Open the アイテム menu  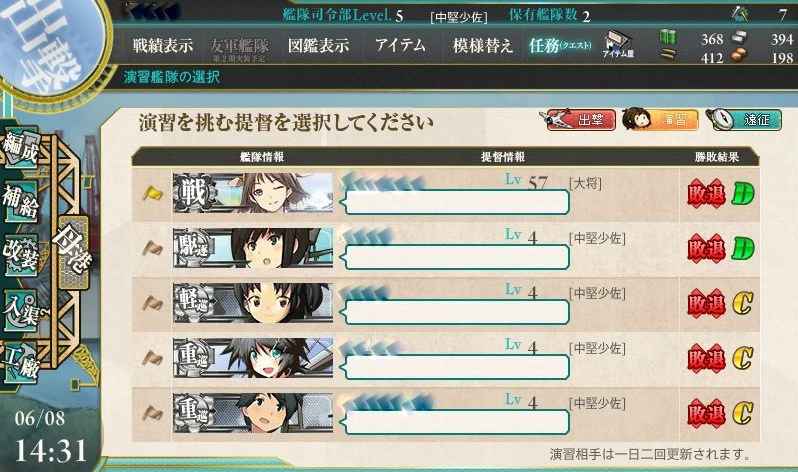point(401,45)
